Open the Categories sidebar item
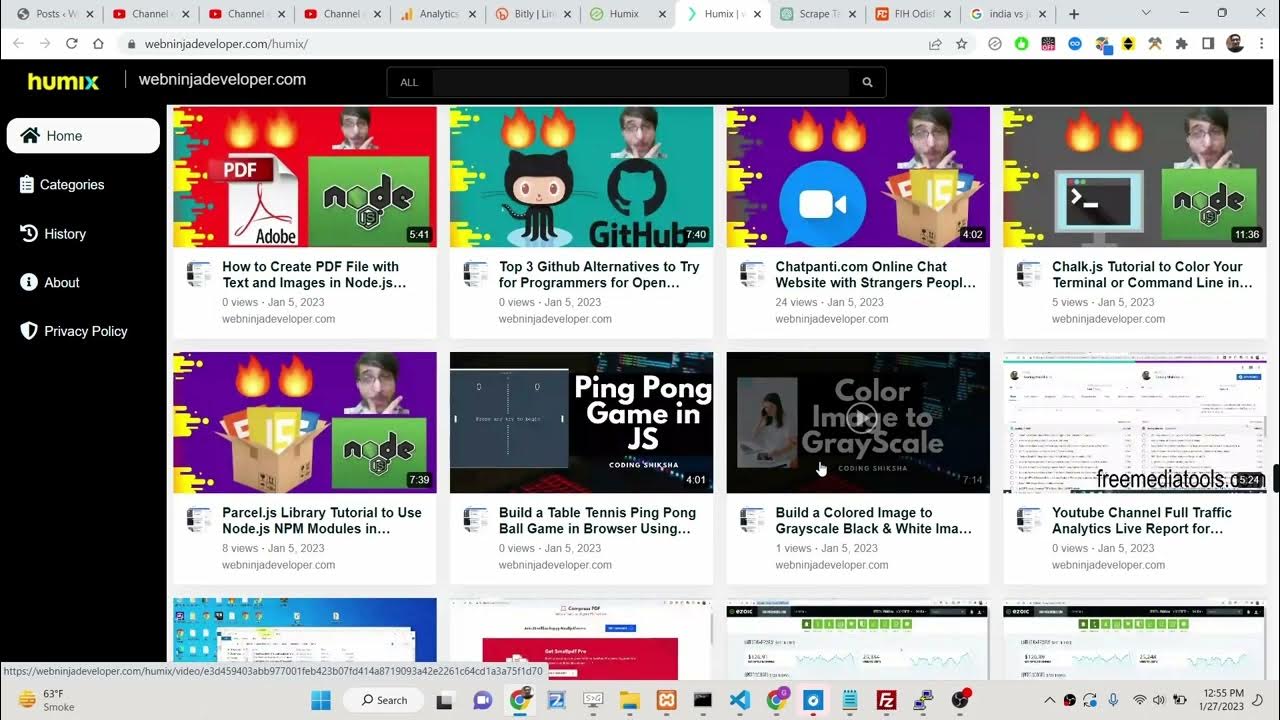1280x720 pixels. [x=72, y=185]
